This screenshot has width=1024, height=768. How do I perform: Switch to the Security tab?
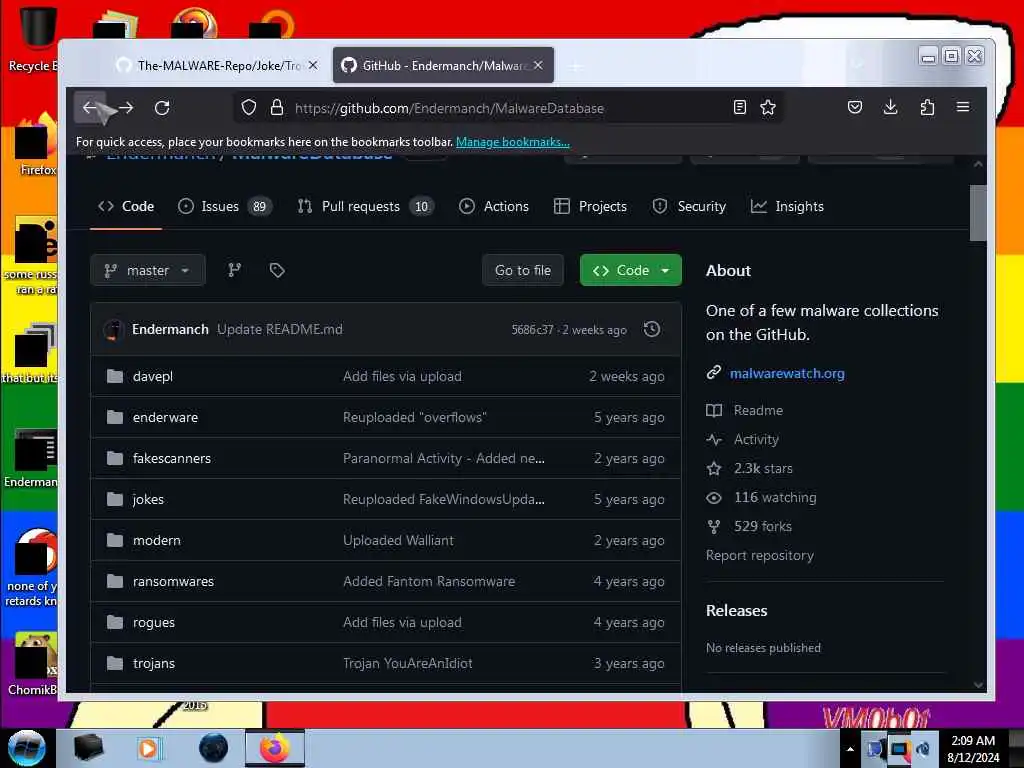[x=689, y=206]
